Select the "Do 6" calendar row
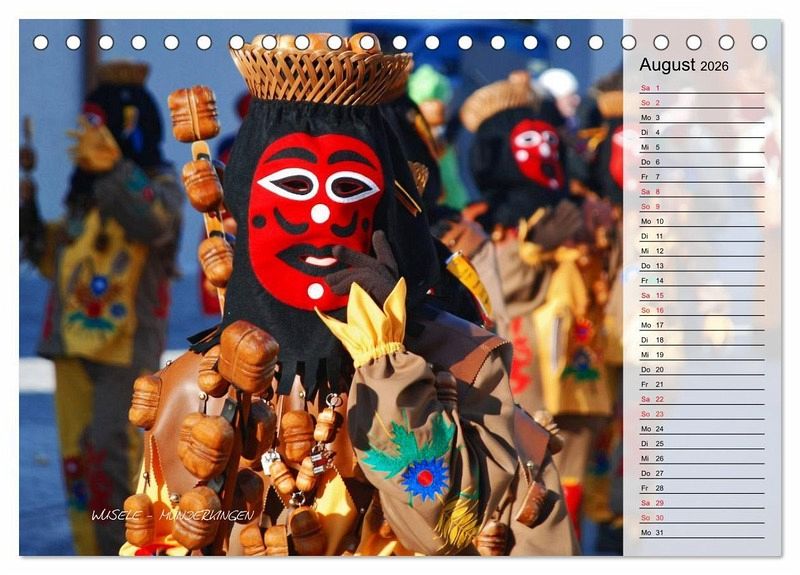Viewport: 800px width, 575px height. [x=702, y=162]
